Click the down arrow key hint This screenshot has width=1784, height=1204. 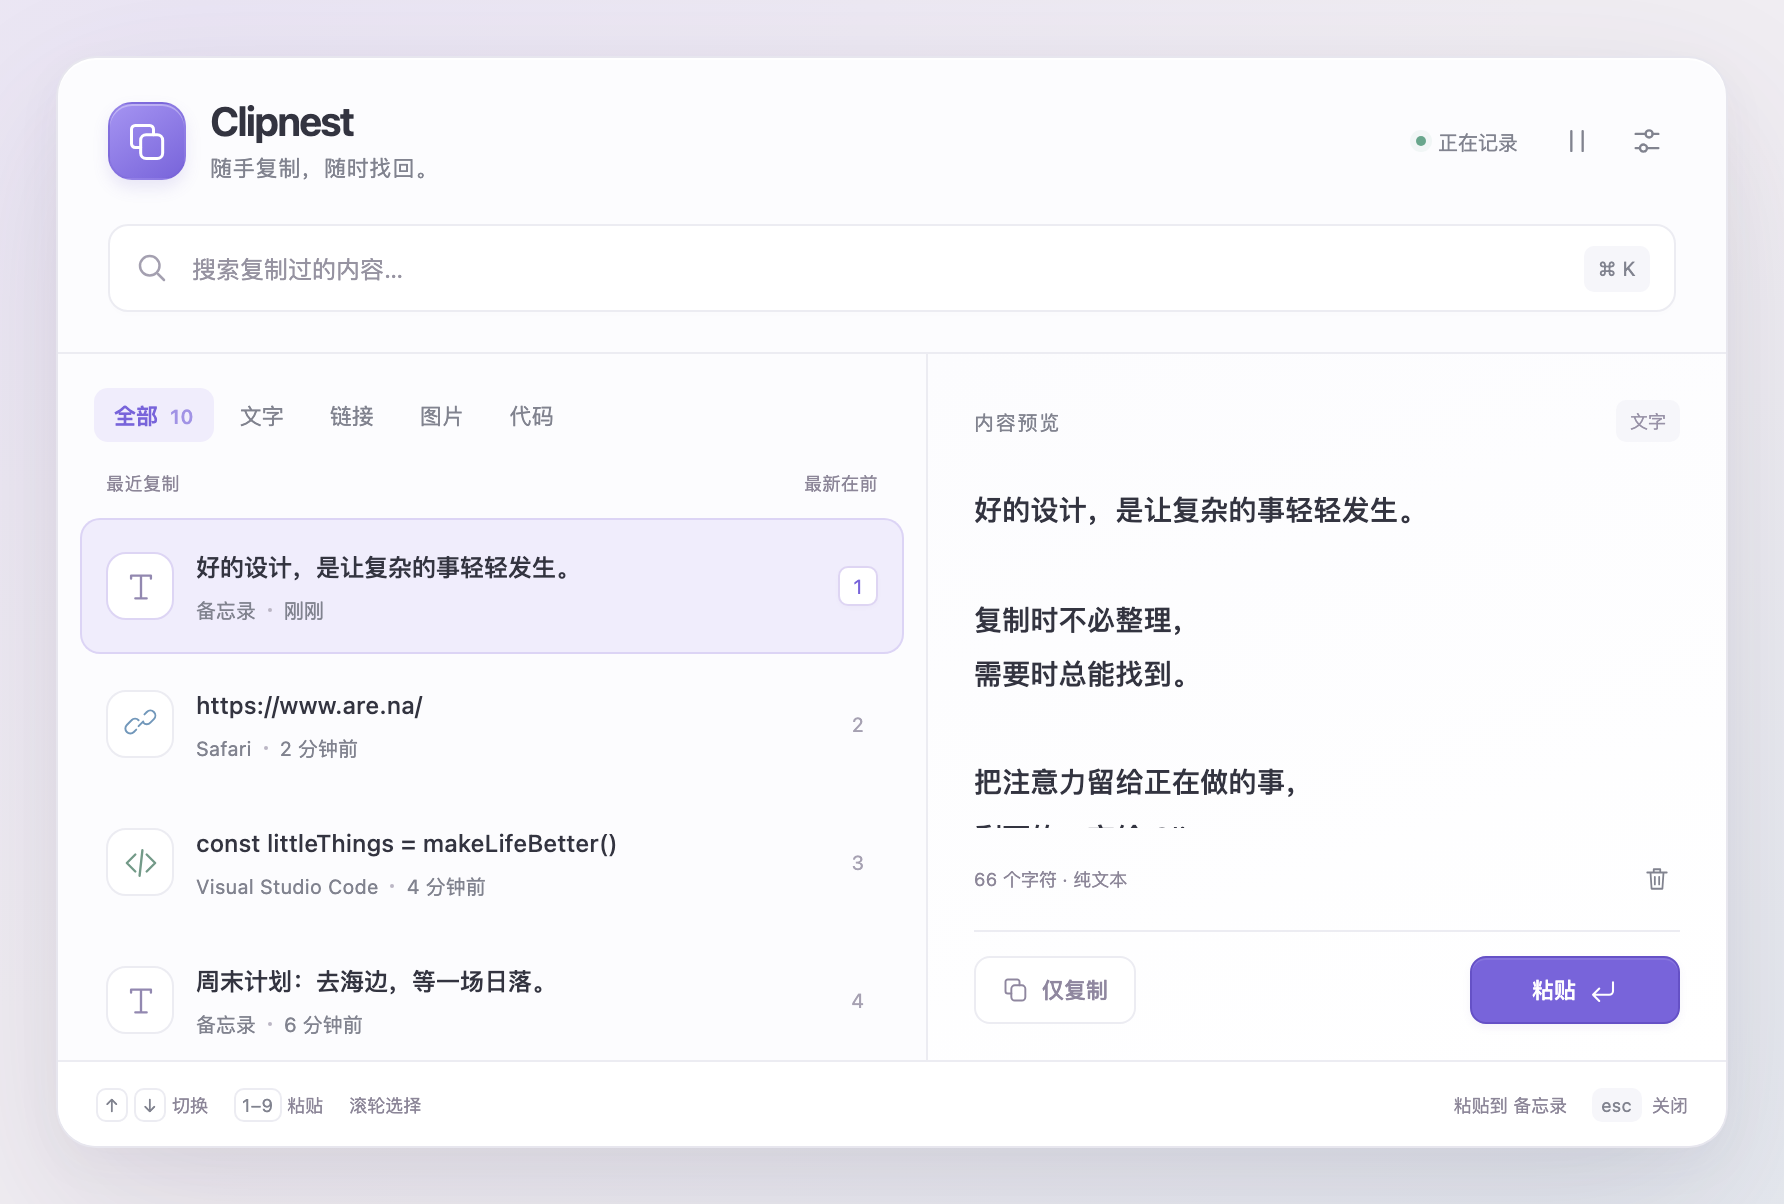pyautogui.click(x=150, y=1105)
